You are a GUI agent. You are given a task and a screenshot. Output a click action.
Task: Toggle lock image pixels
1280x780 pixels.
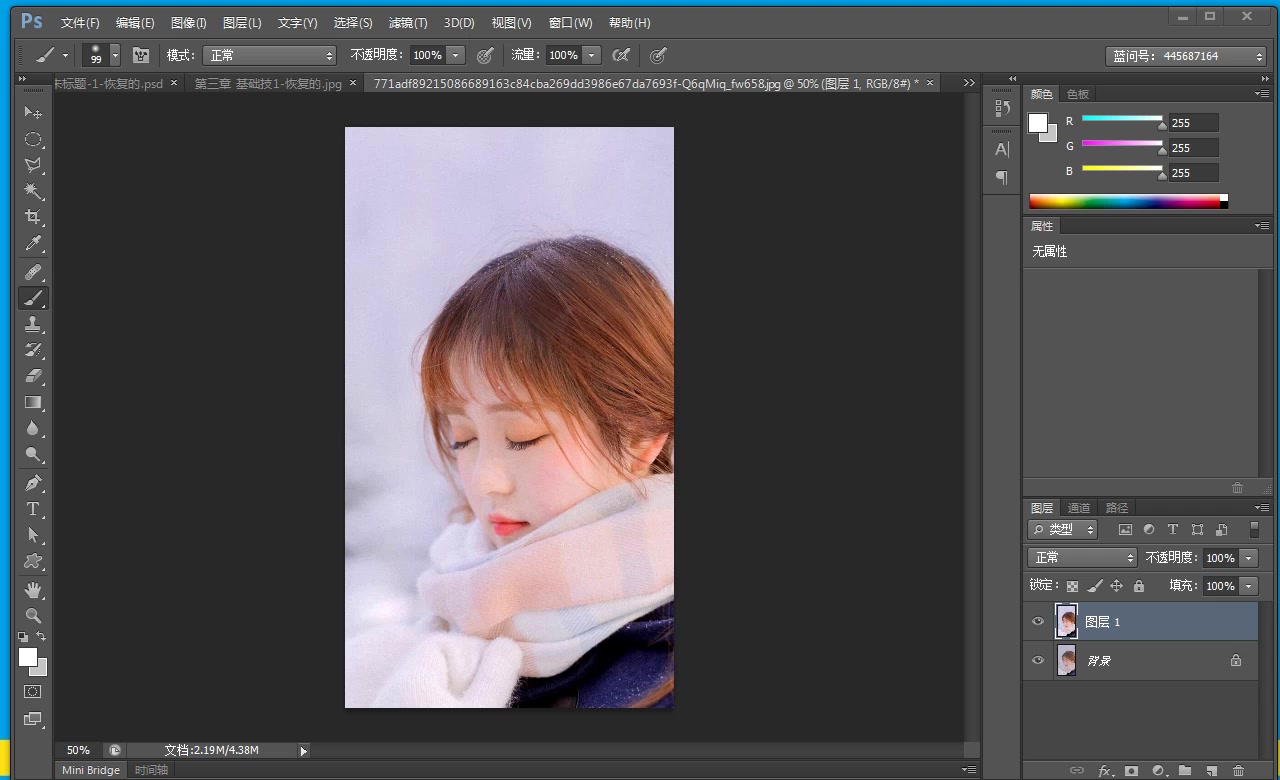click(x=1095, y=586)
